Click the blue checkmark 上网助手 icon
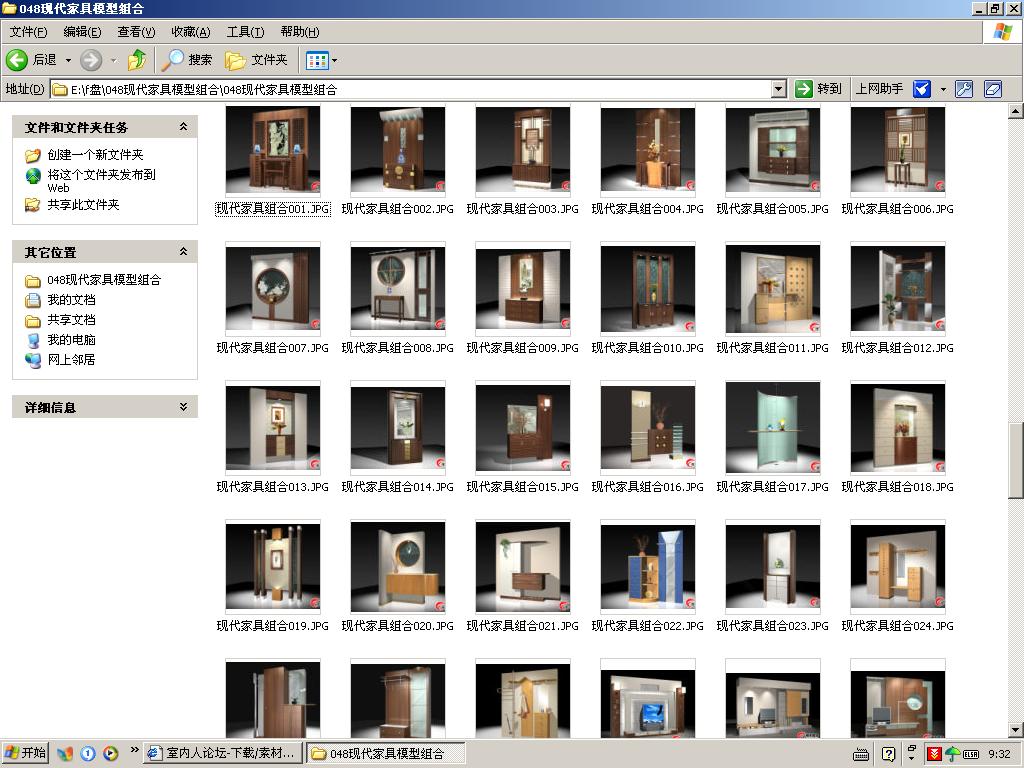The height and width of the screenshot is (768, 1024). pyautogui.click(x=922, y=89)
